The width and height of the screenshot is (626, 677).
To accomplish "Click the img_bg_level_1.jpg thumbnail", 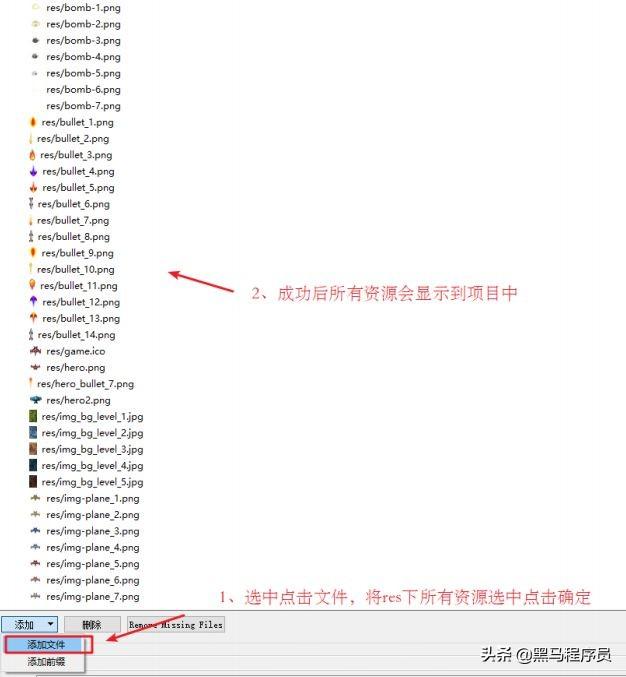I will click(x=33, y=416).
